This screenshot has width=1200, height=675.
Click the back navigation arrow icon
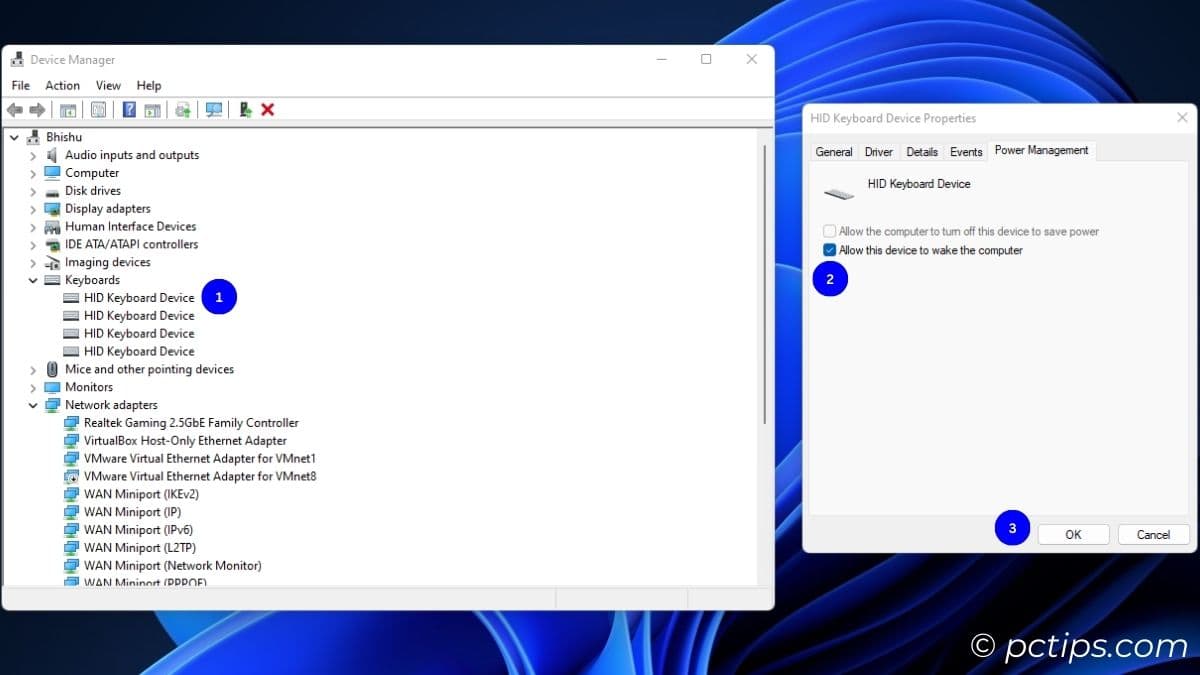14,110
